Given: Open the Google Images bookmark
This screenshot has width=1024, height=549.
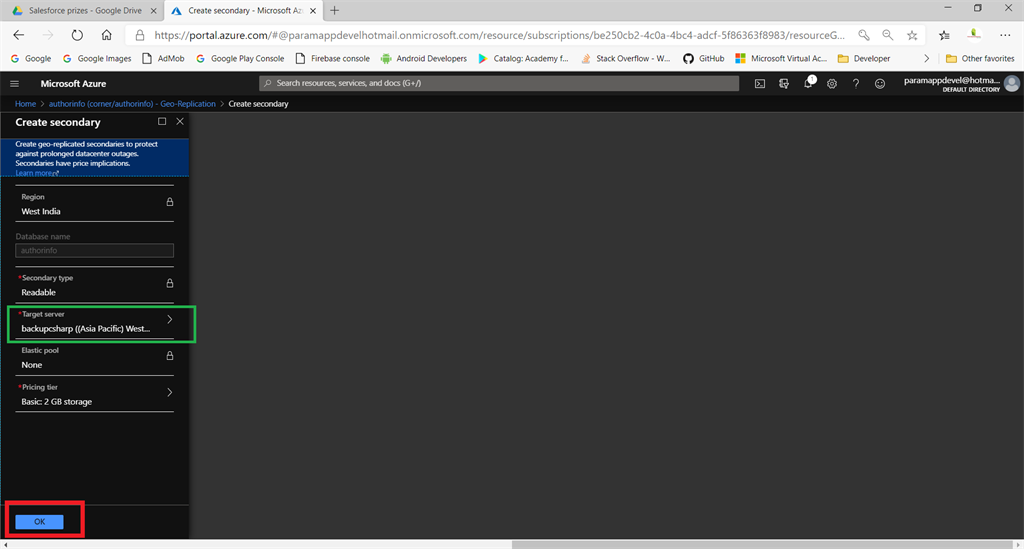Looking at the screenshot, I should (97, 59).
